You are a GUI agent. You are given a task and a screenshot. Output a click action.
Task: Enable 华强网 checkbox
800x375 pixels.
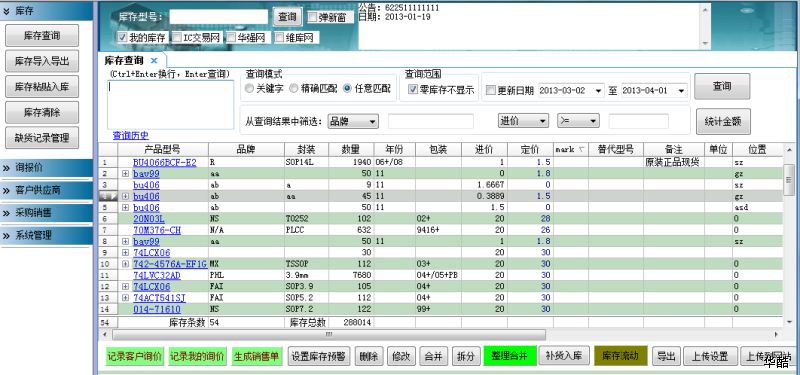click(231, 37)
